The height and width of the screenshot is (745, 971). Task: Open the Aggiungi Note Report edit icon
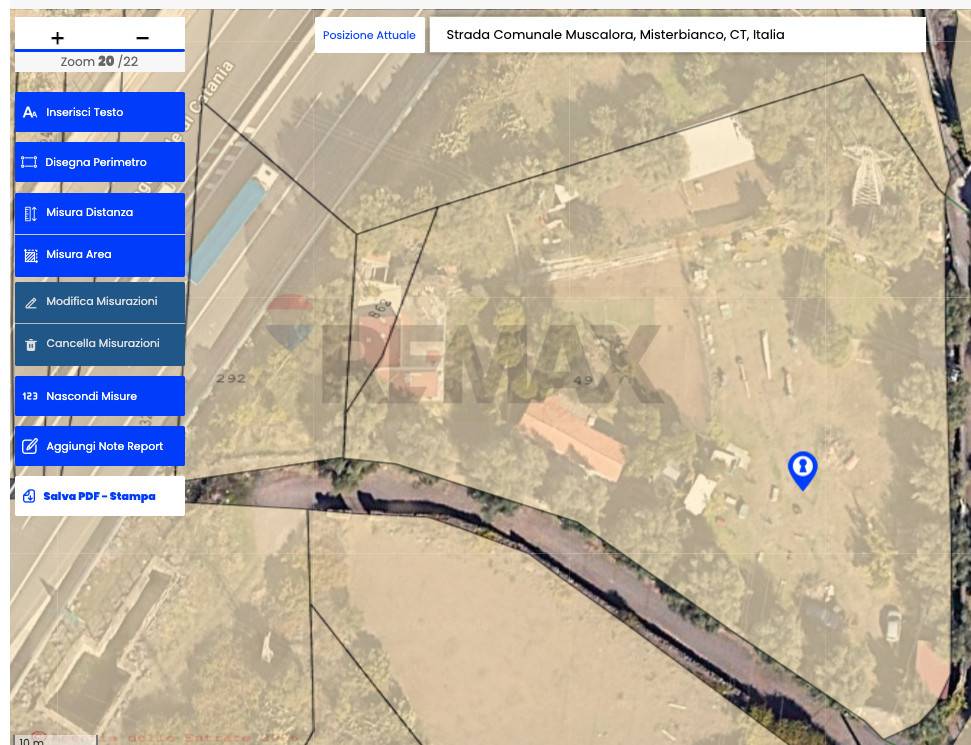click(x=30, y=446)
